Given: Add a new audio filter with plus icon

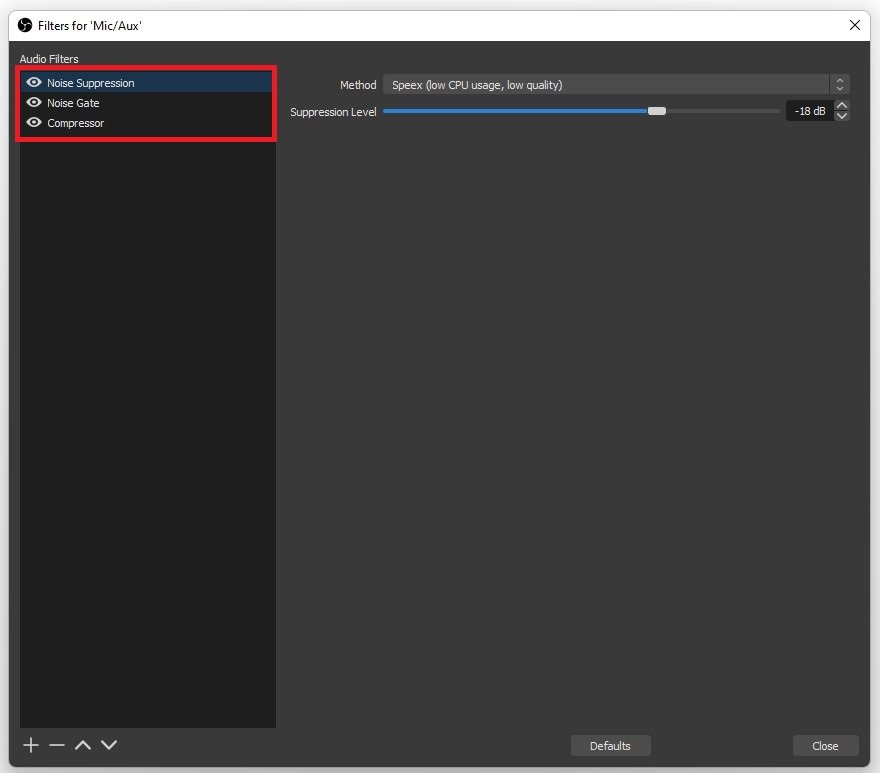Looking at the screenshot, I should (31, 745).
